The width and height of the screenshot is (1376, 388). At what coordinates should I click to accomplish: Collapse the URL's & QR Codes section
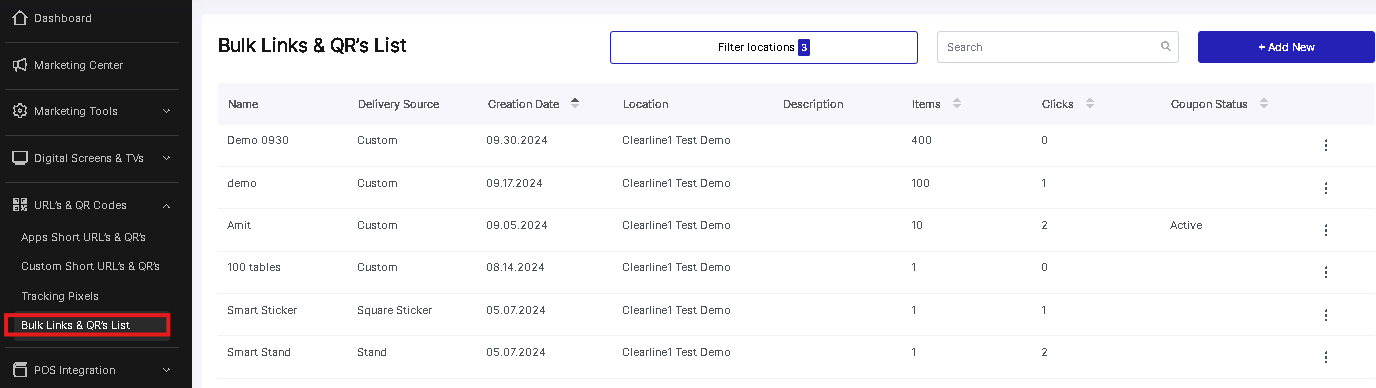point(166,205)
